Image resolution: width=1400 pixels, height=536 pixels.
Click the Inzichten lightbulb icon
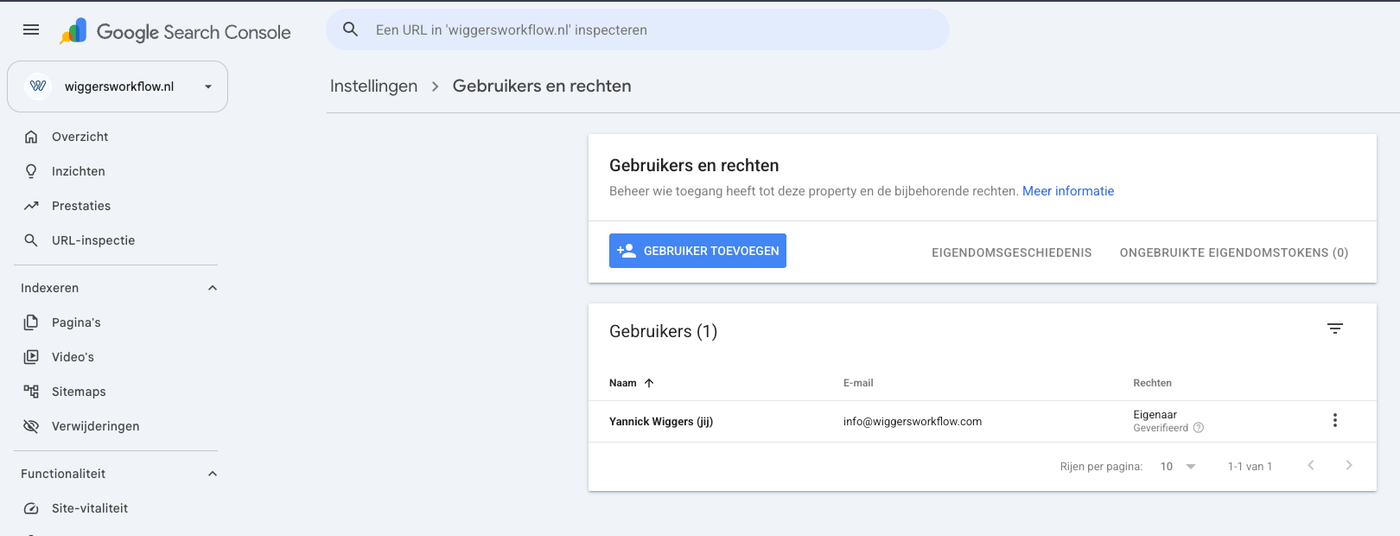click(x=31, y=171)
